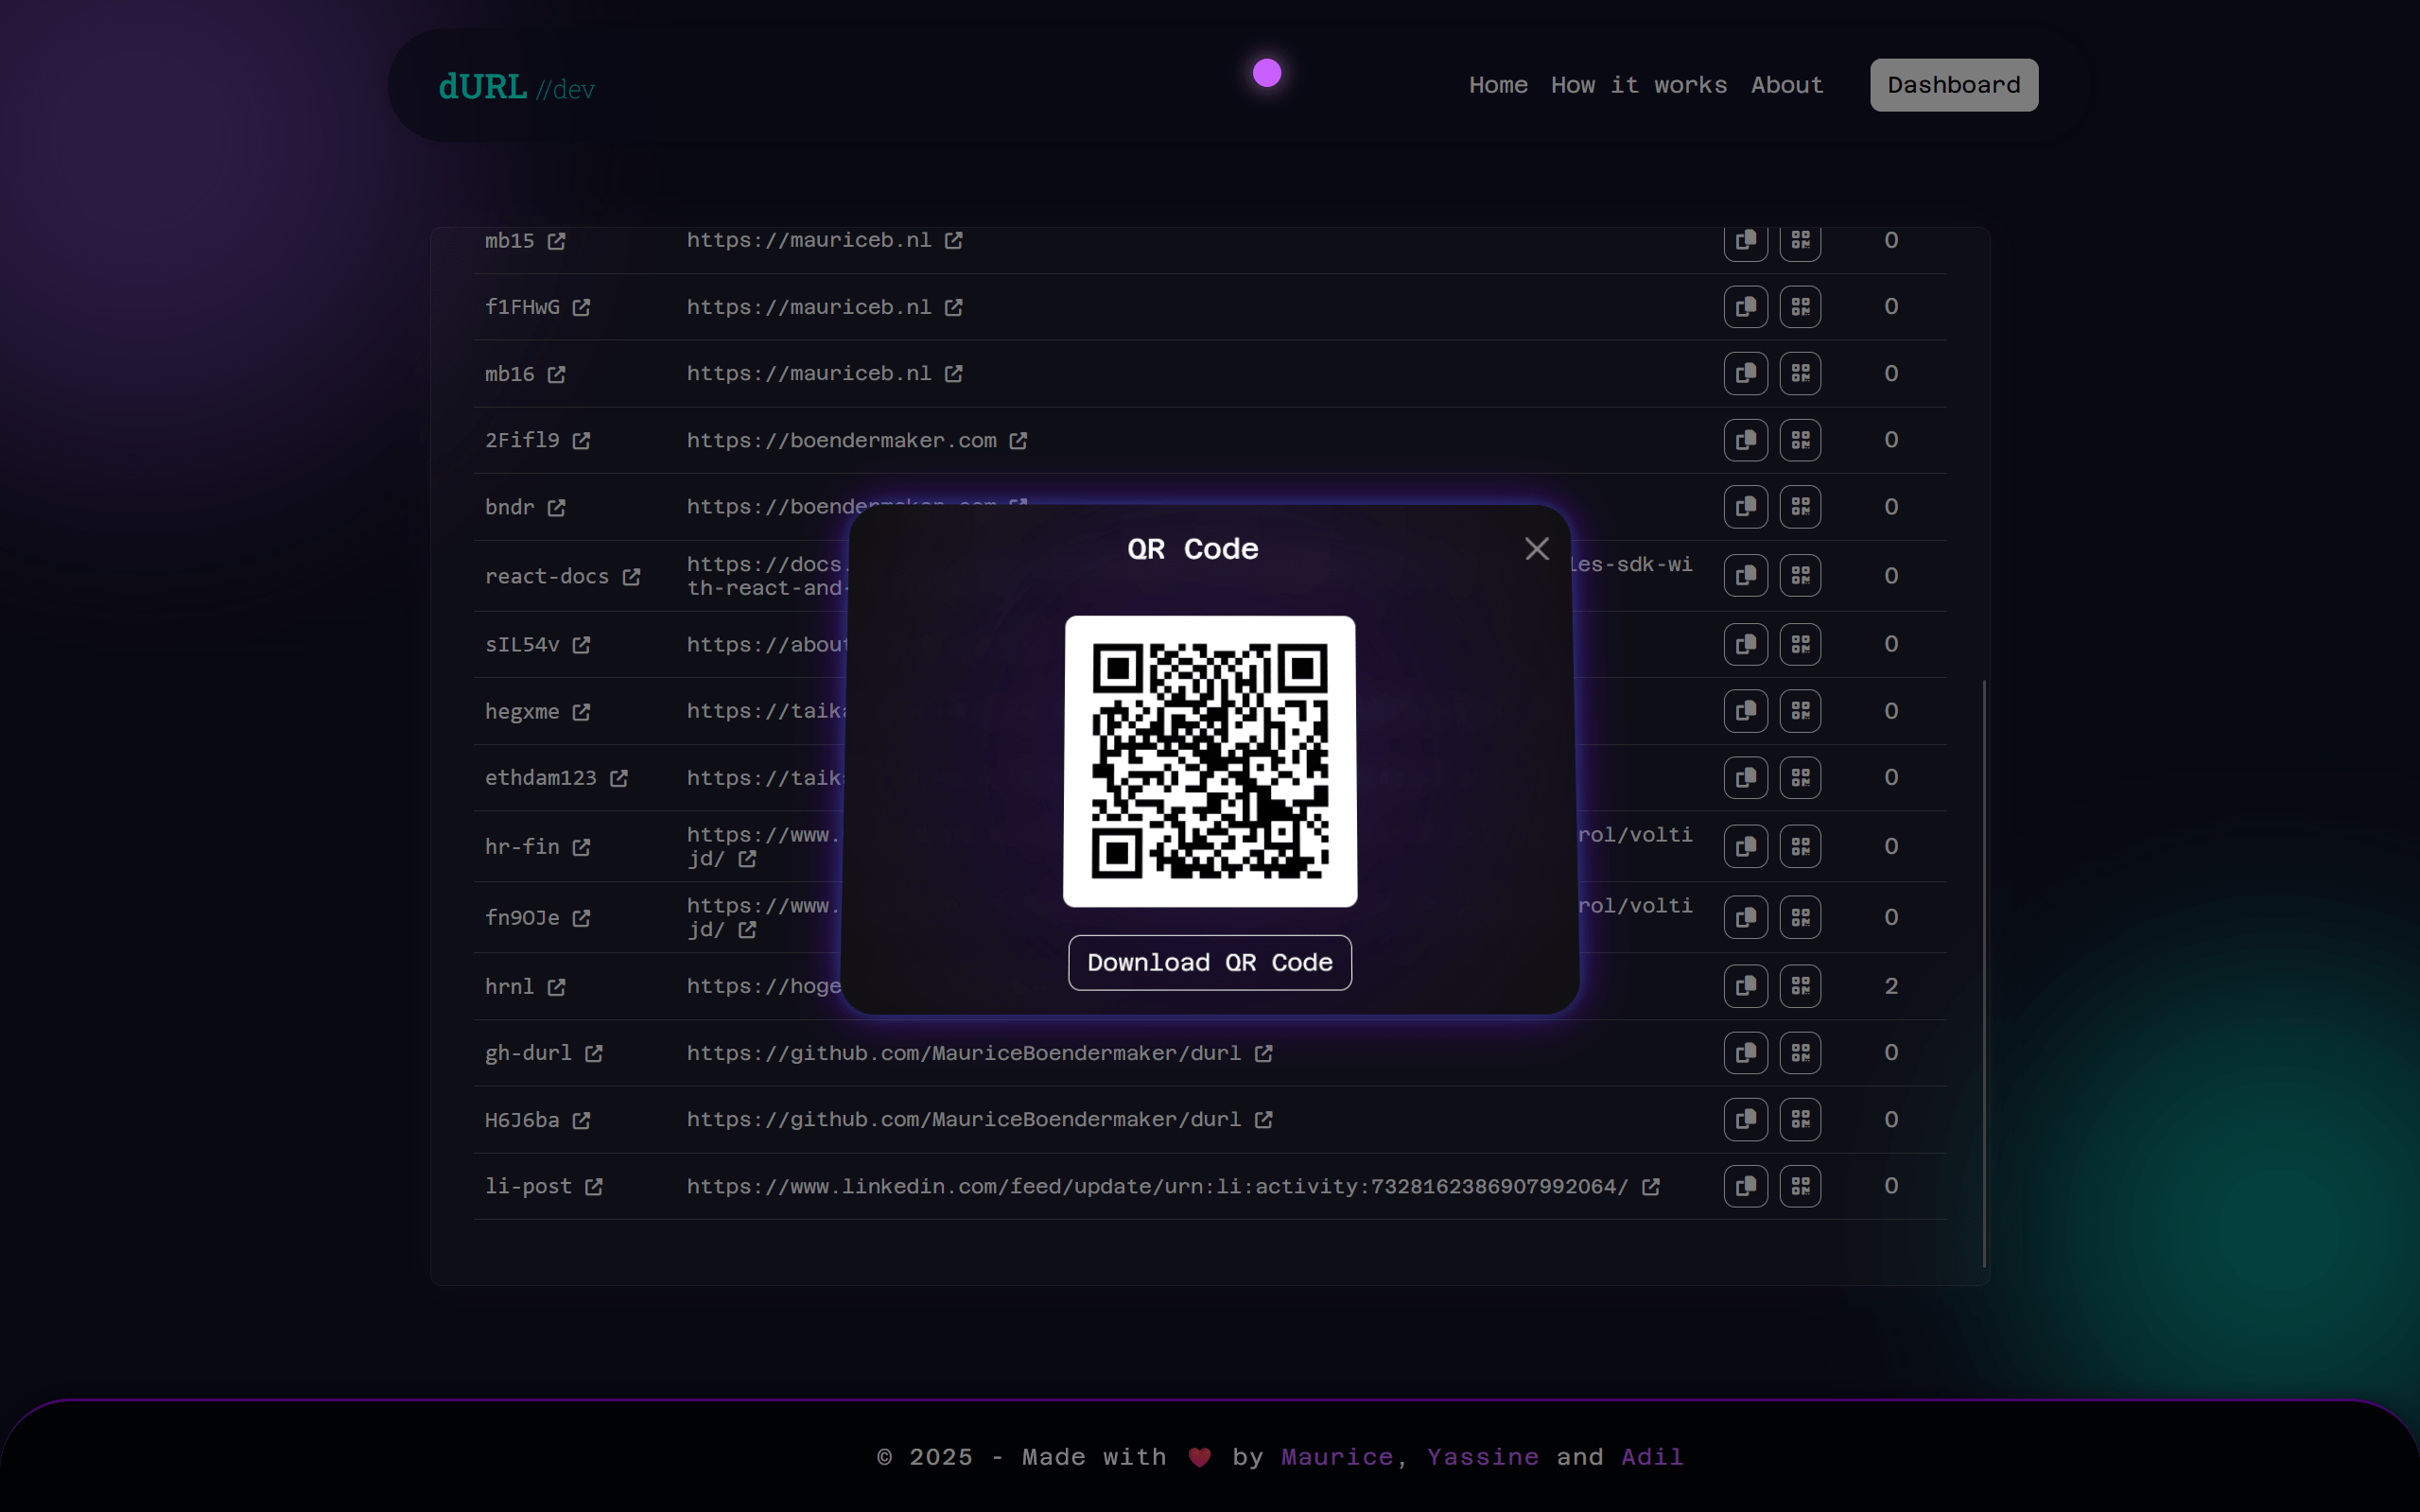
Task: Open external icon next to gh-durl
Action: (x=594, y=1053)
